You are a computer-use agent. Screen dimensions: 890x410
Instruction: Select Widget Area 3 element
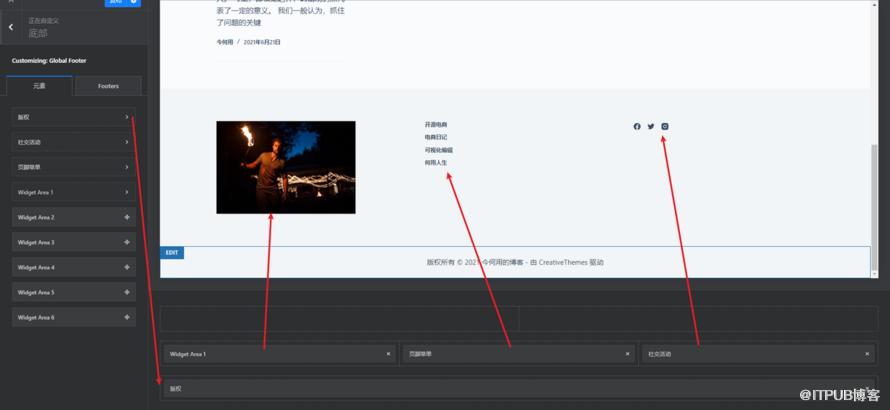[74, 242]
